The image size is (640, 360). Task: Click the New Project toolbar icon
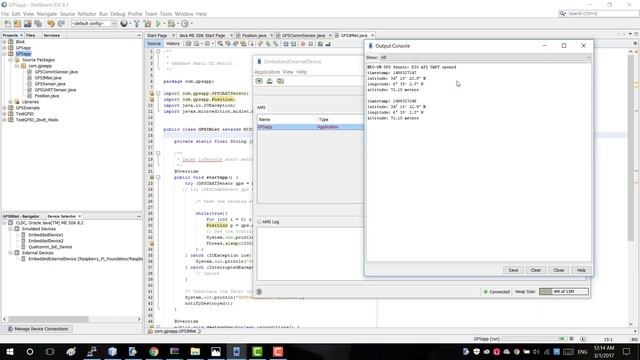pos(18,24)
